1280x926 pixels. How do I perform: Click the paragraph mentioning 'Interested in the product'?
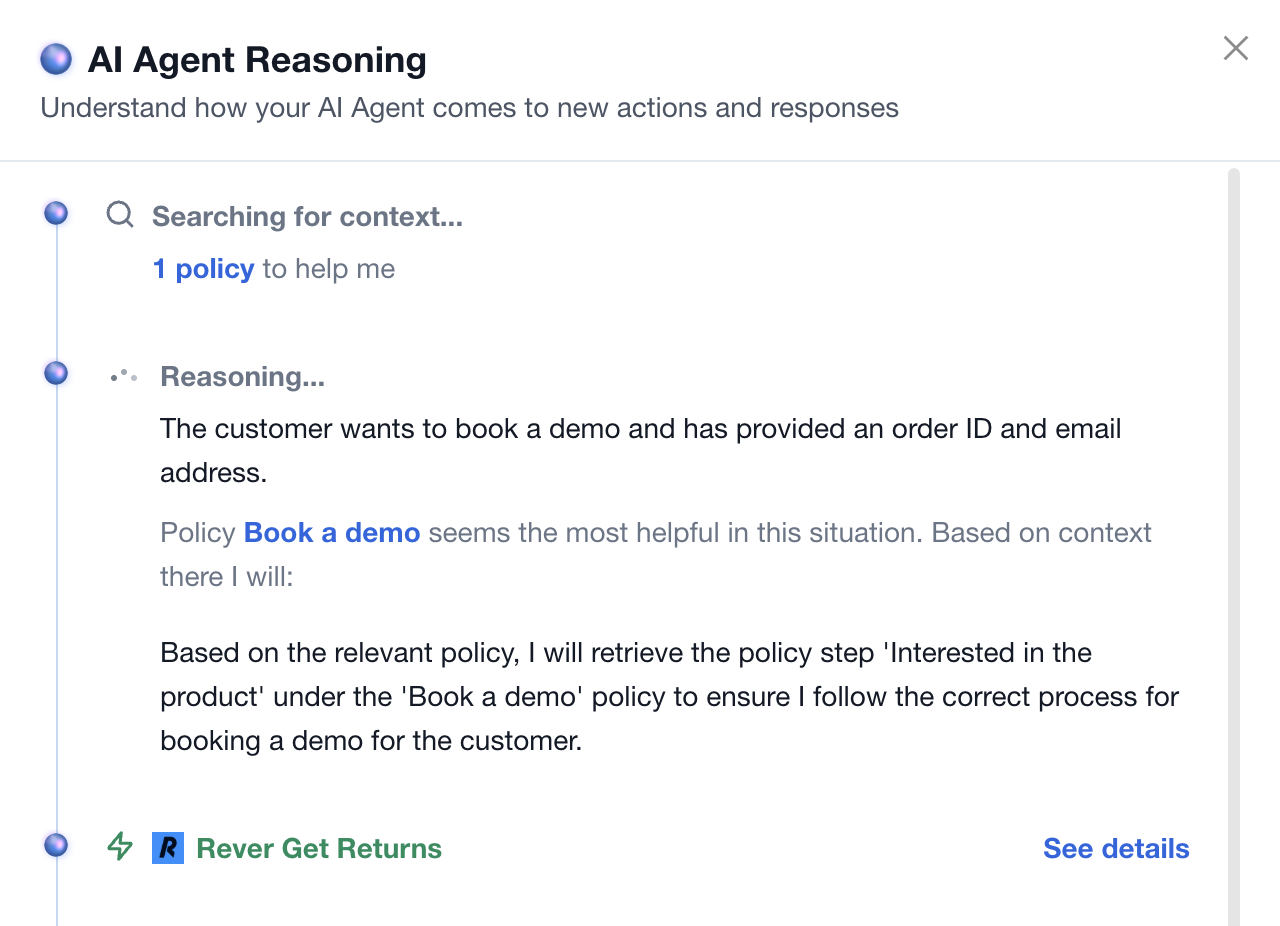pos(670,697)
